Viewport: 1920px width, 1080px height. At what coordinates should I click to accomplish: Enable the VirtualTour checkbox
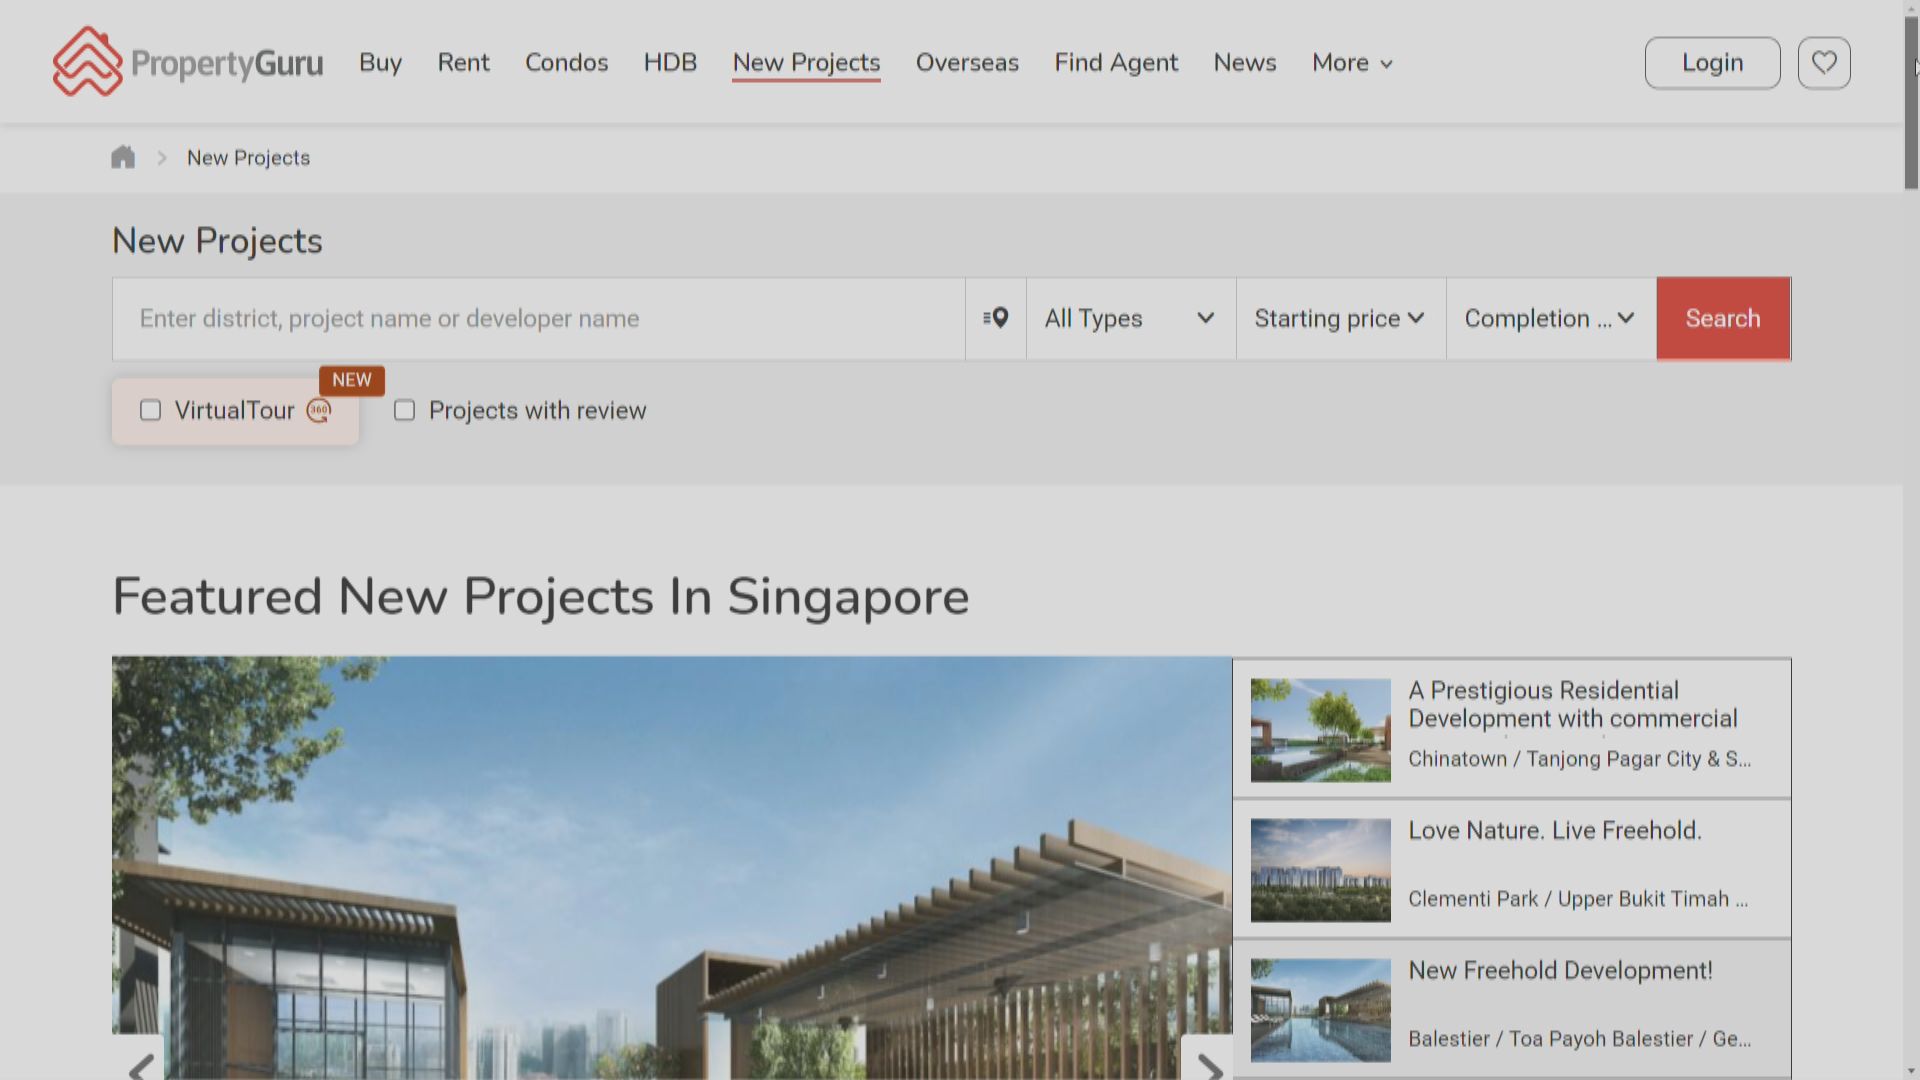pos(151,410)
